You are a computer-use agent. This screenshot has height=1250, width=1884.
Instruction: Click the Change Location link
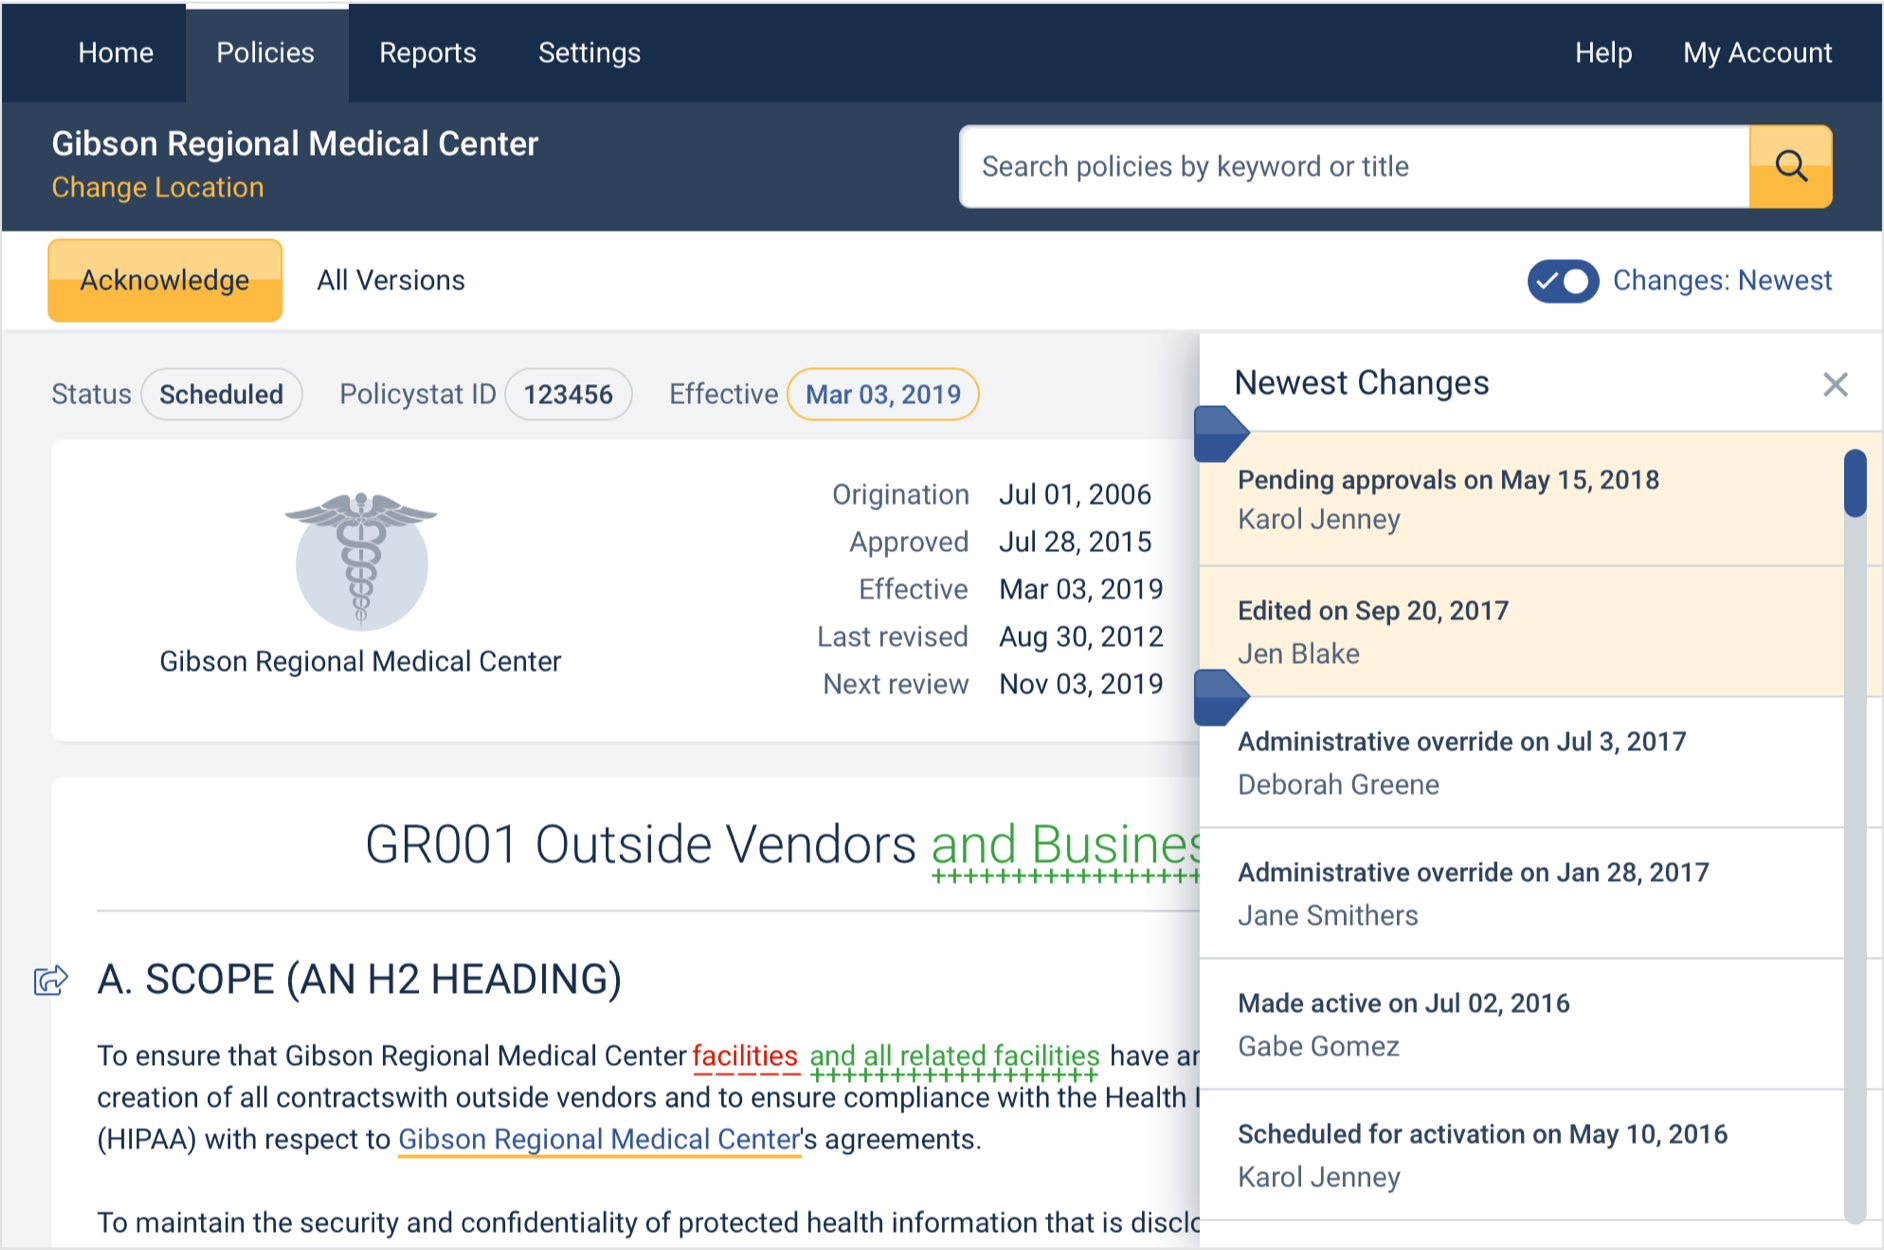tap(158, 188)
